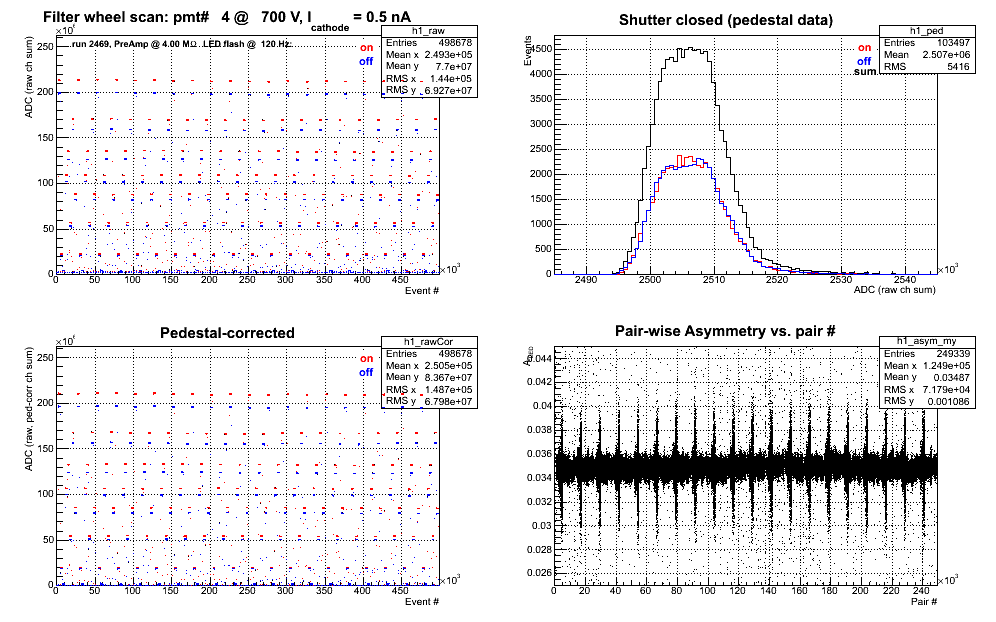Click red 'on' legend in pedestal plot
This screenshot has width=996, height=622.
[x=865, y=48]
